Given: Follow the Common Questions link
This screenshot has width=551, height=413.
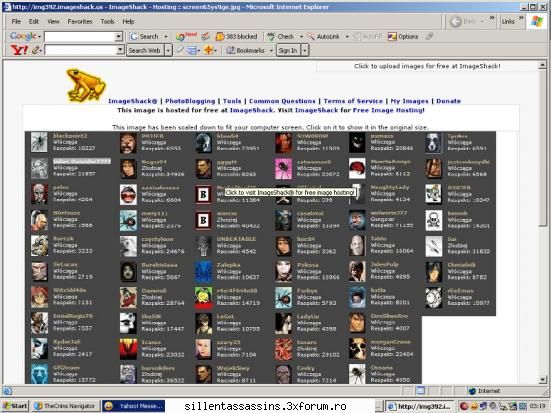Looking at the screenshot, I should pos(282,101).
